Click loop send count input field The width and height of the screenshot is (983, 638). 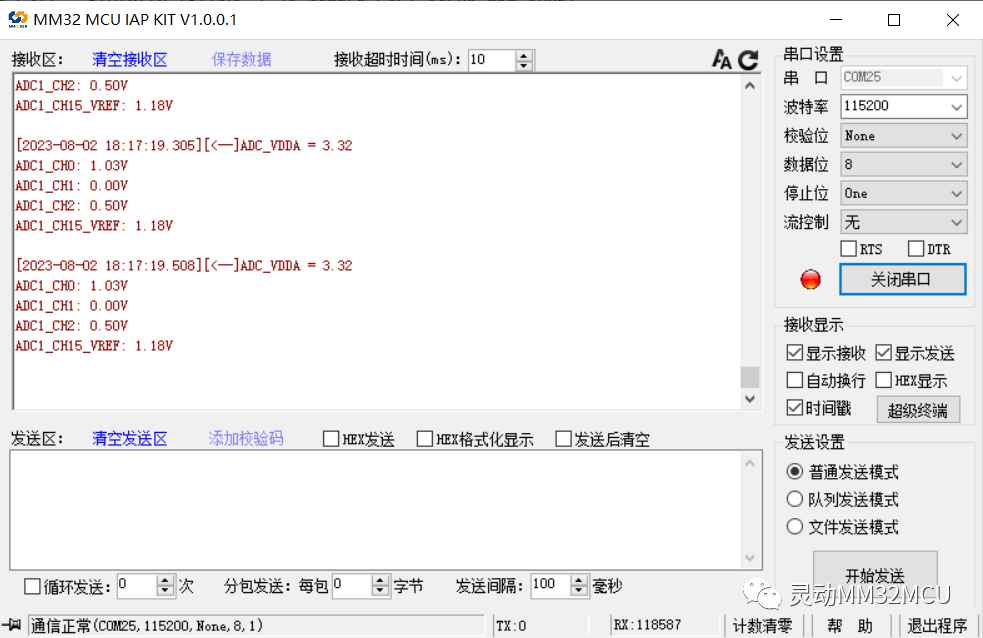click(x=137, y=586)
